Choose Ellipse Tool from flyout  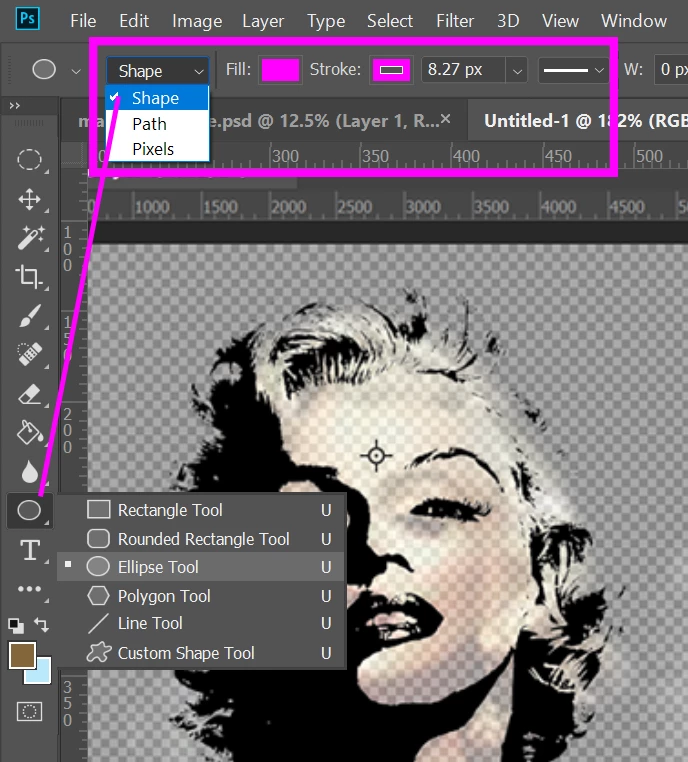202,567
